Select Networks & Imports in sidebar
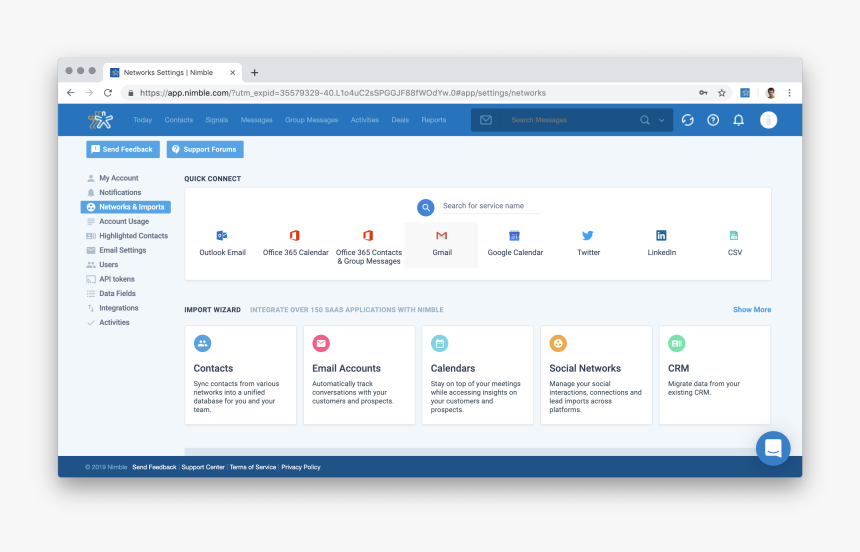Image resolution: width=860 pixels, height=552 pixels. click(126, 207)
